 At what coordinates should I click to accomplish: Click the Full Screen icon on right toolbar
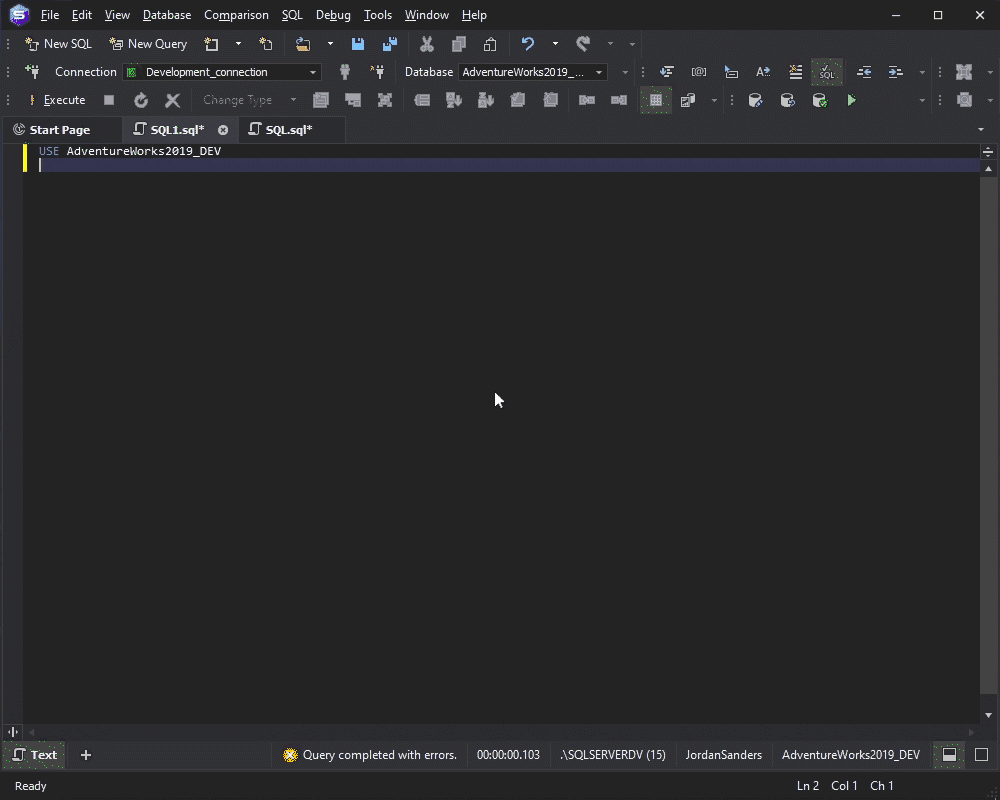click(x=964, y=72)
